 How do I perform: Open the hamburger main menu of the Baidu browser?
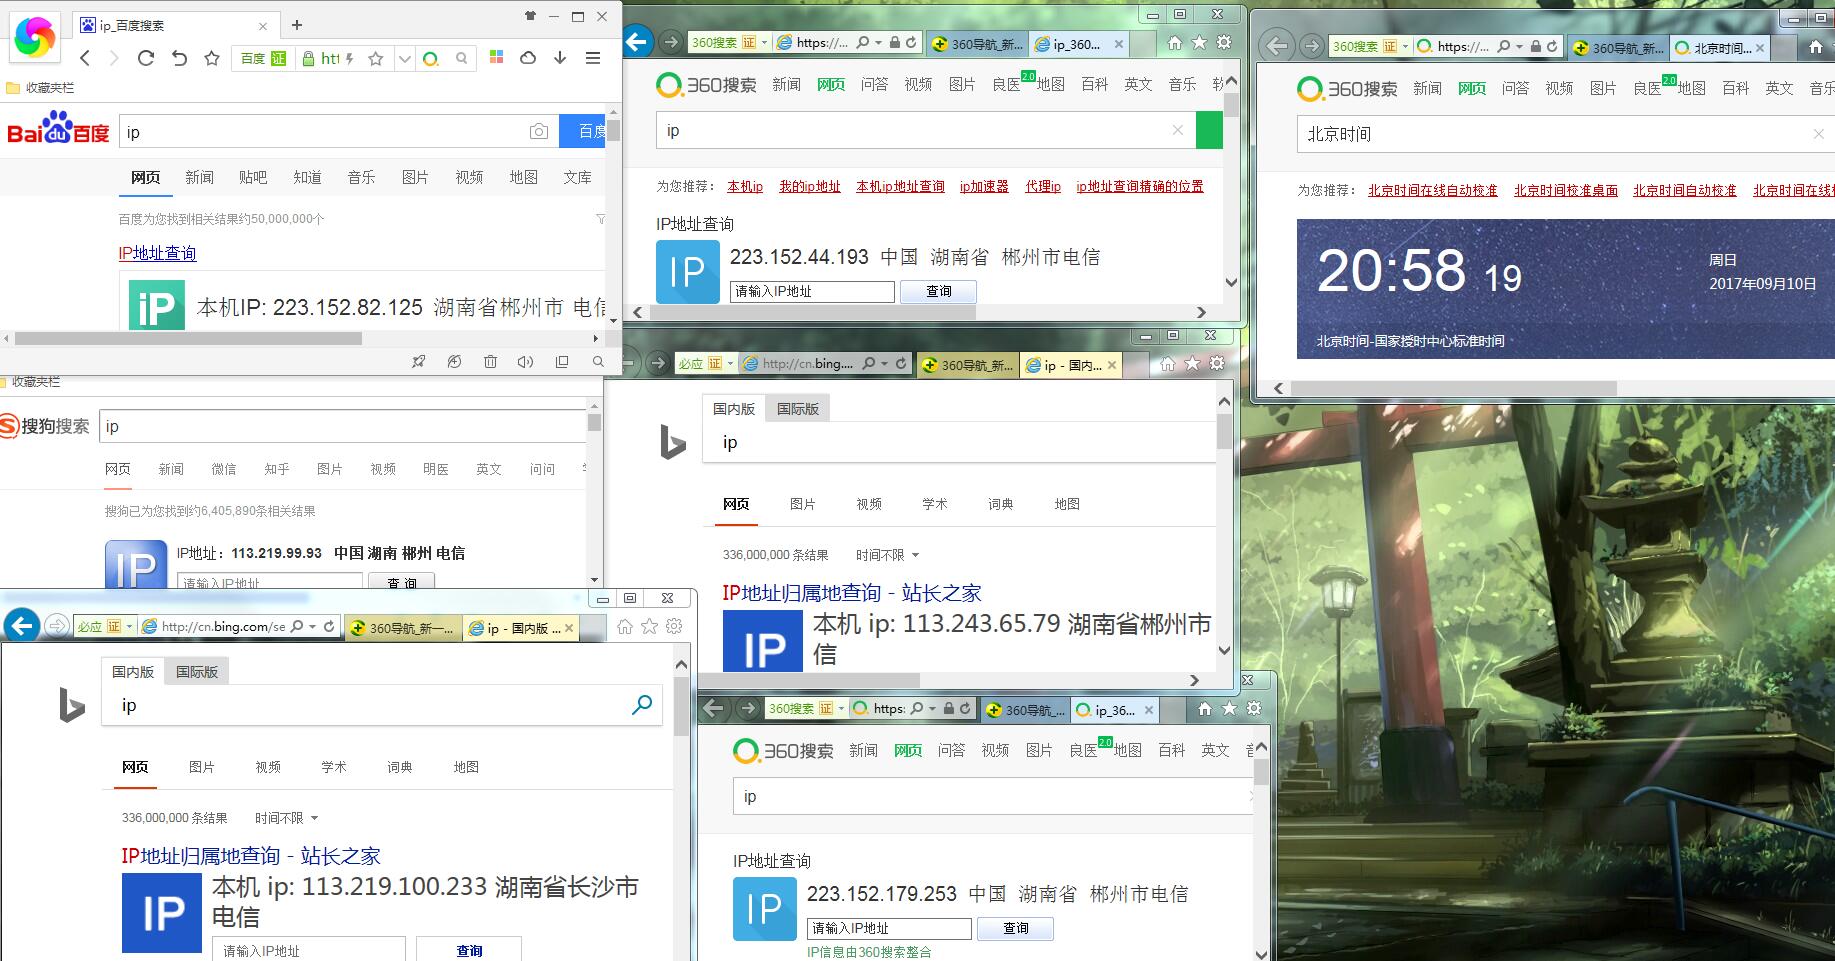coord(593,58)
